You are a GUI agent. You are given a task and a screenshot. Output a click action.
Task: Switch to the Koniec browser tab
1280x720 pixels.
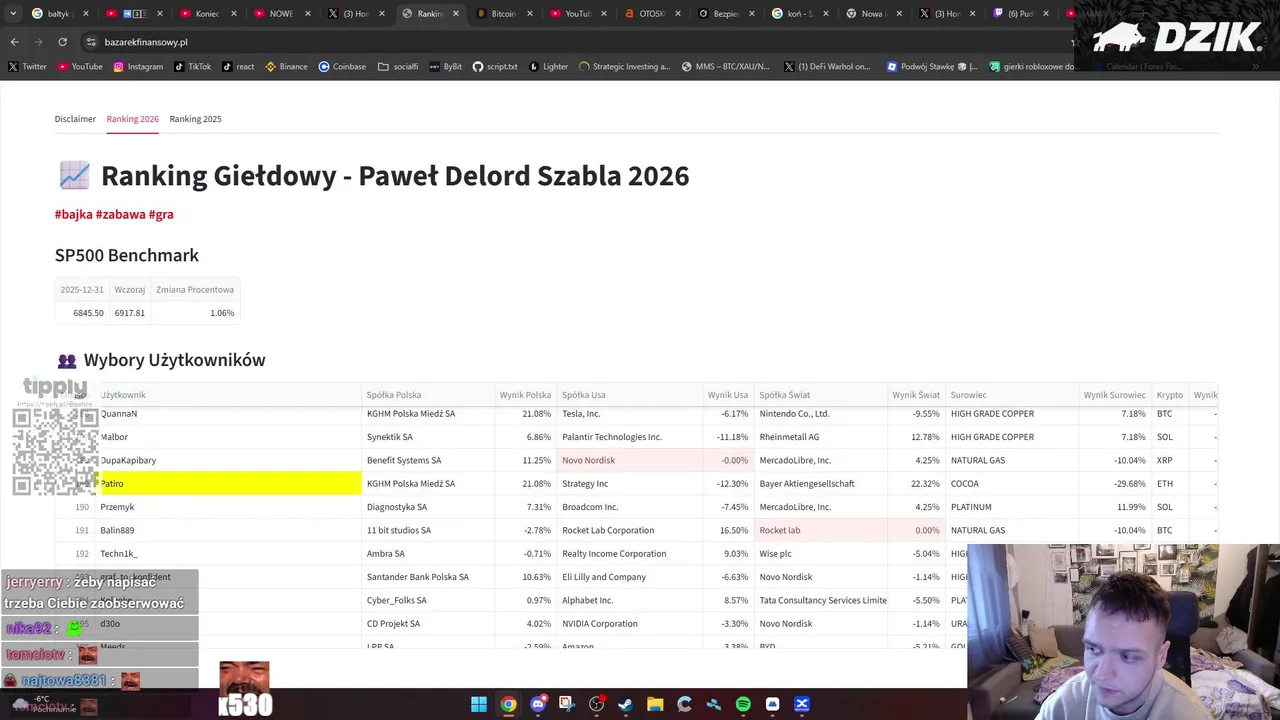click(207, 14)
